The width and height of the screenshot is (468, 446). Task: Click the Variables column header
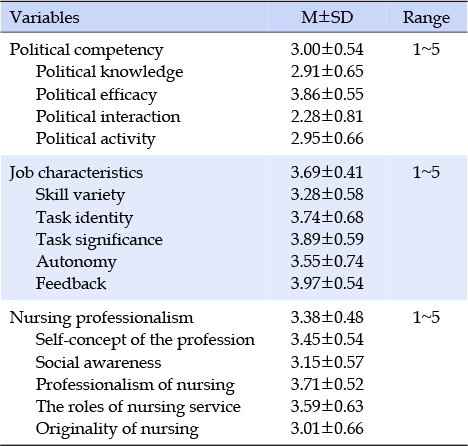pyautogui.click(x=44, y=18)
